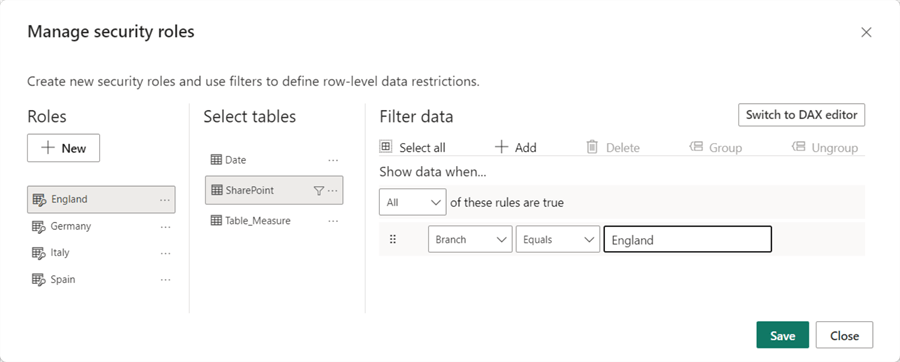The image size is (900, 362).
Task: Click the Spain role icon
Action: (x=38, y=280)
